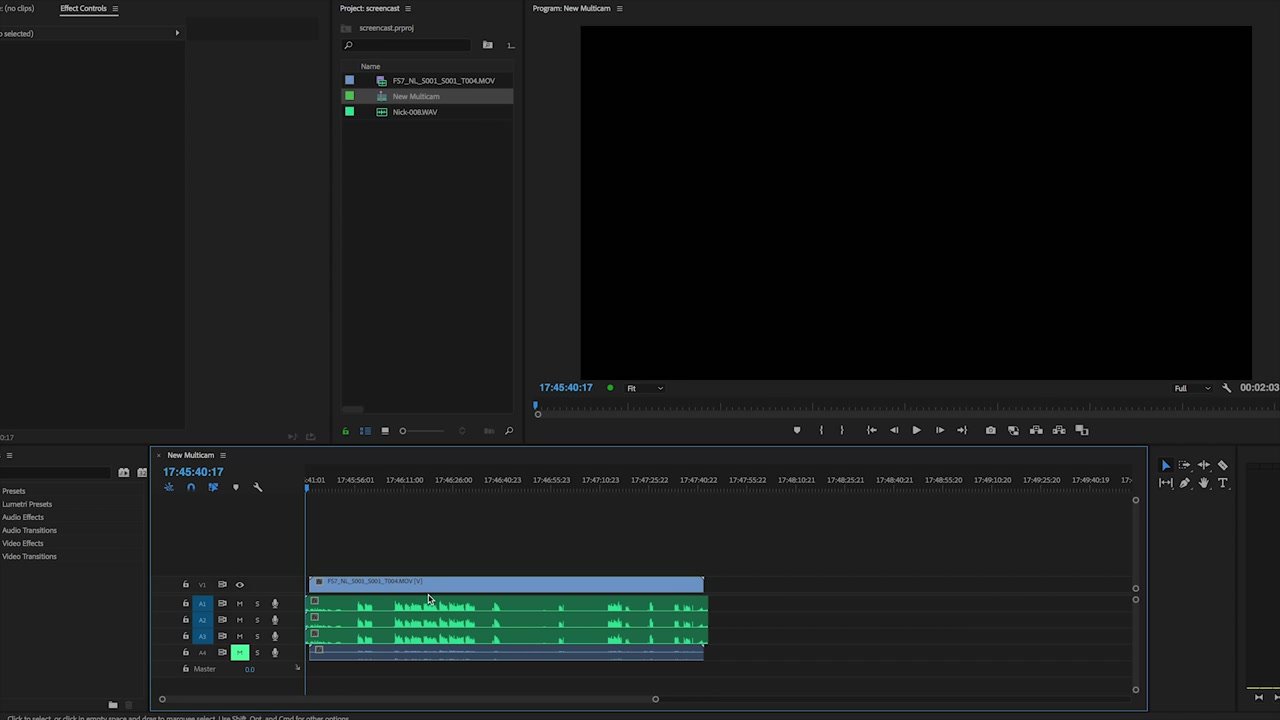This screenshot has height=720, width=1280.
Task: Switch project panel to icon view
Action: click(x=385, y=431)
